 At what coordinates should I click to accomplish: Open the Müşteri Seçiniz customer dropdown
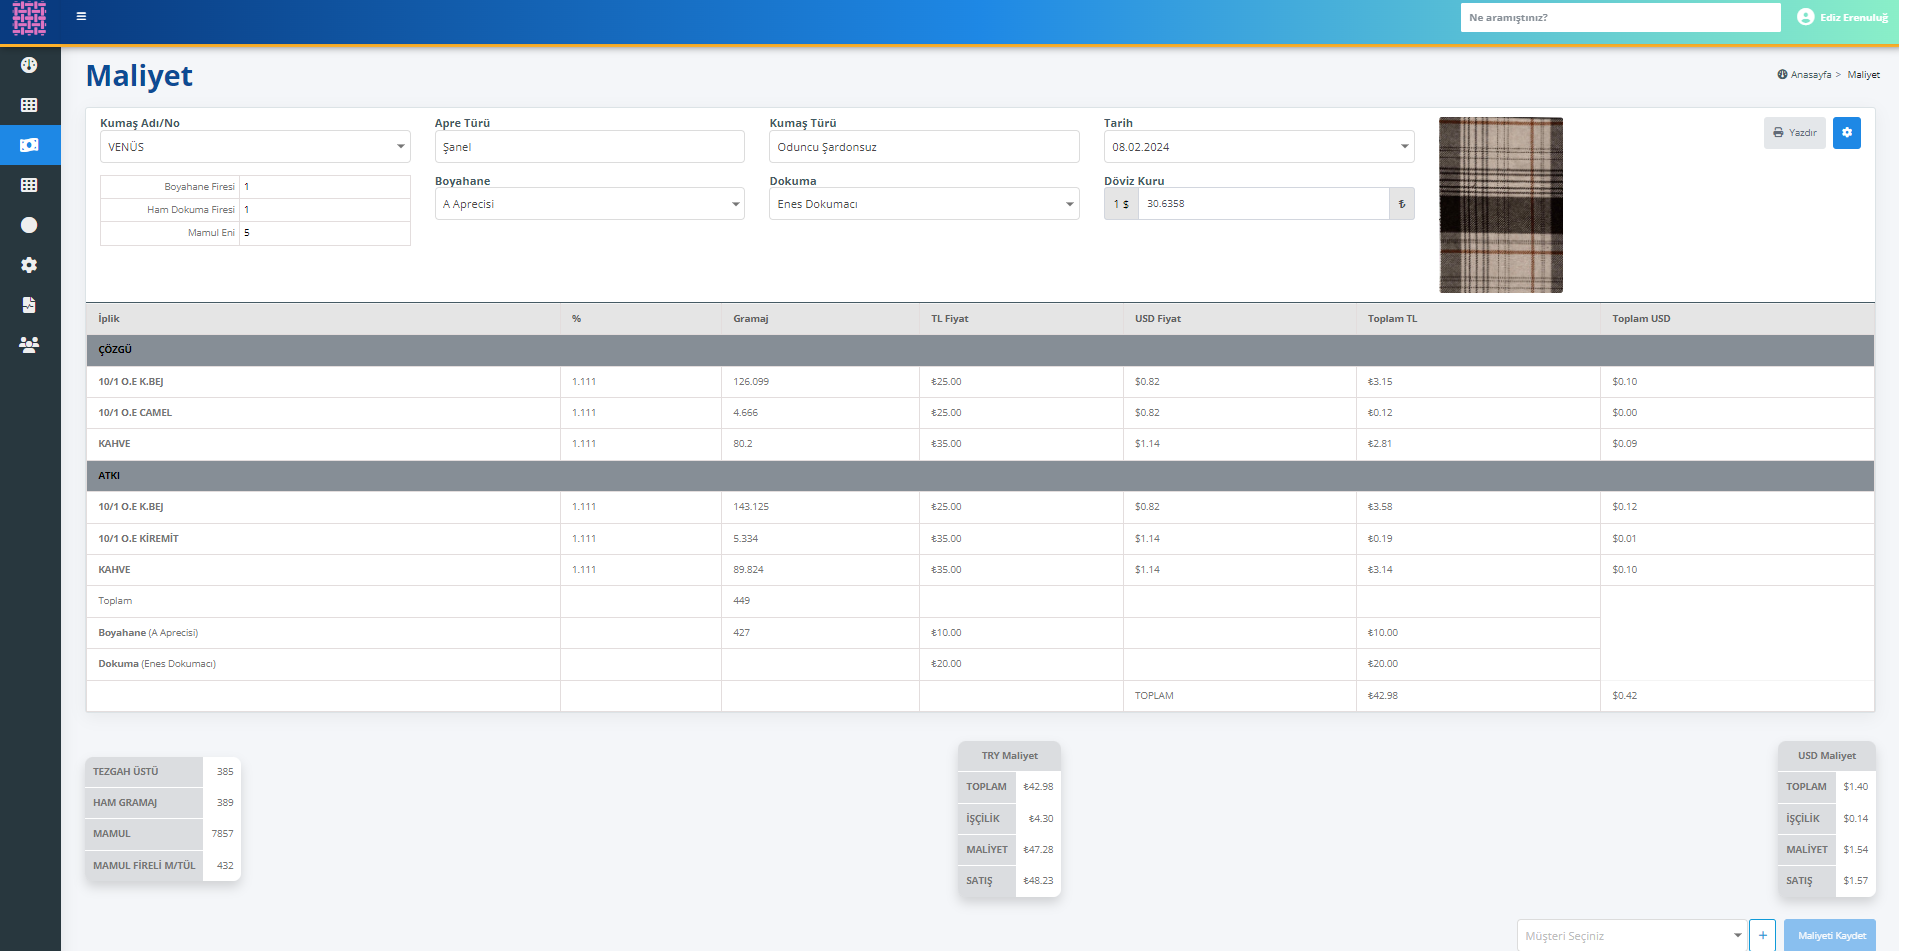click(x=1631, y=936)
